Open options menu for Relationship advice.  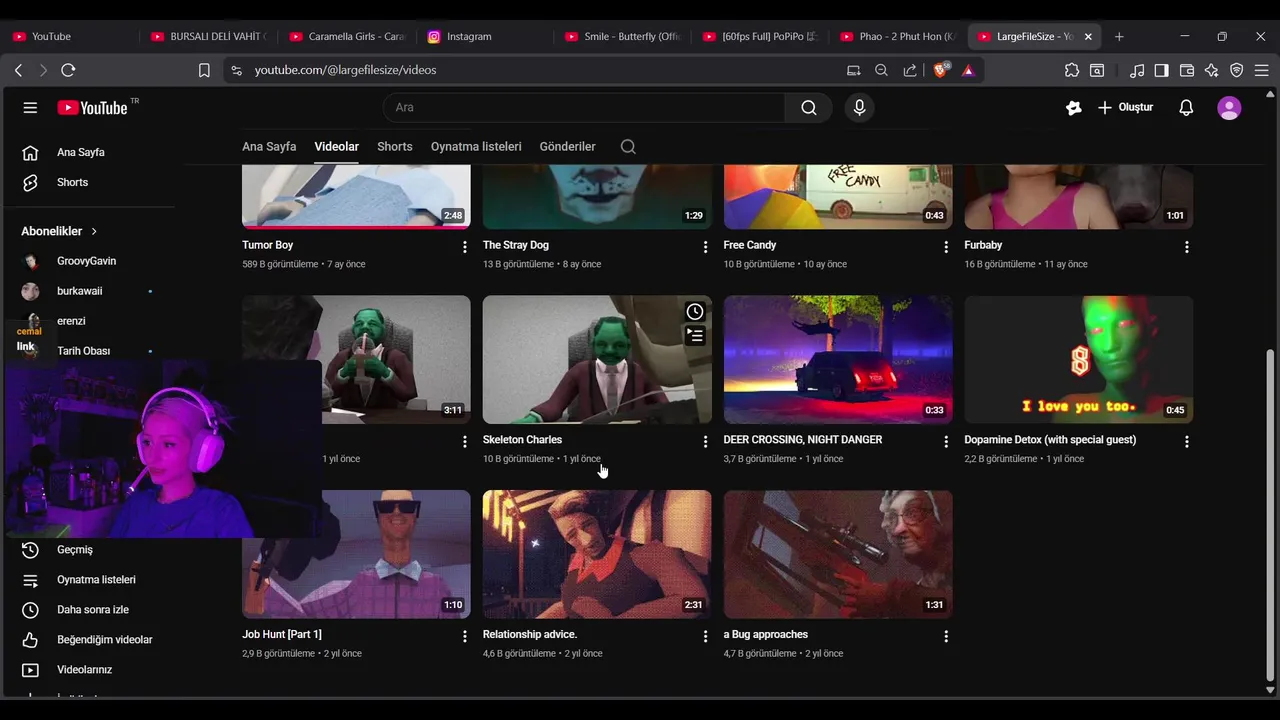[x=705, y=636]
